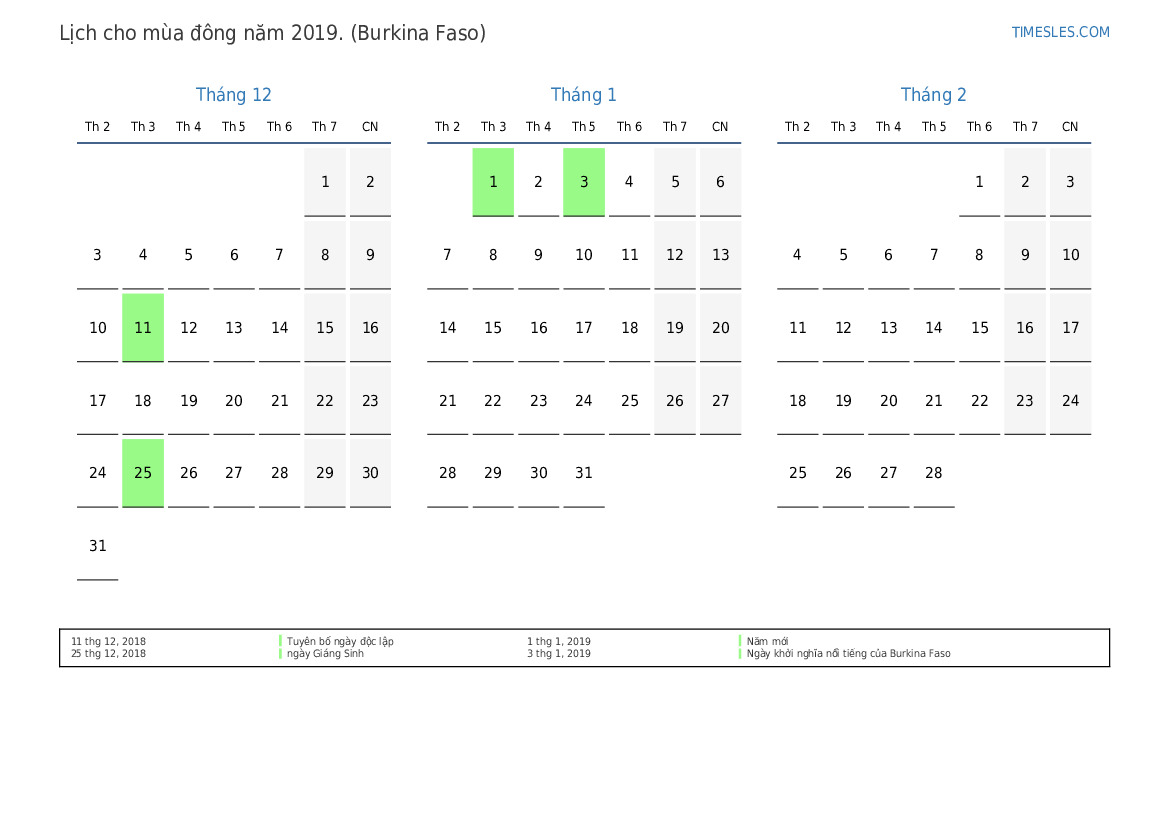Click legend entry 'Tuyên bố ngày độc lập'
Image resolution: width=1169 pixels, height=827 pixels.
340,642
